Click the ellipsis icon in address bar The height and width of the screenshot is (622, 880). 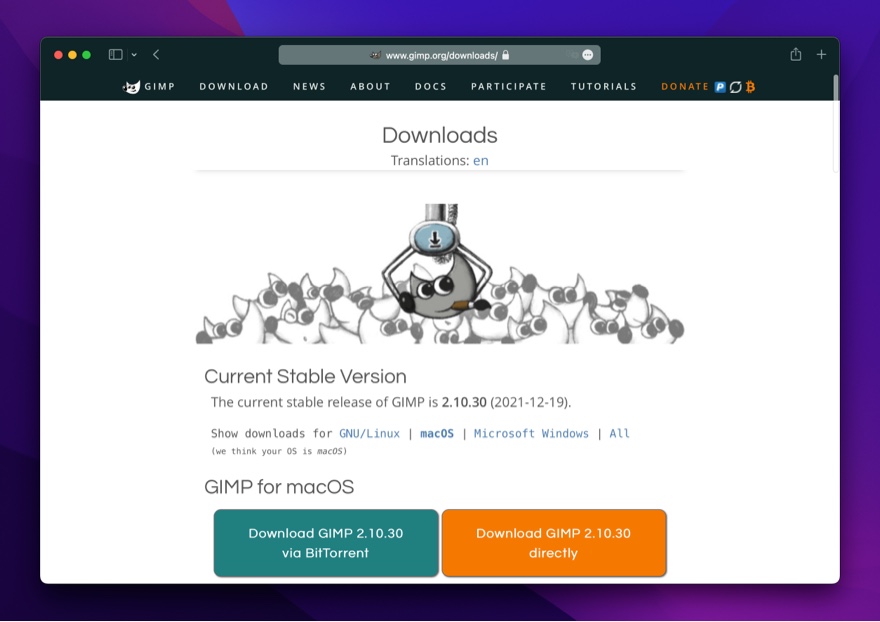[x=588, y=55]
